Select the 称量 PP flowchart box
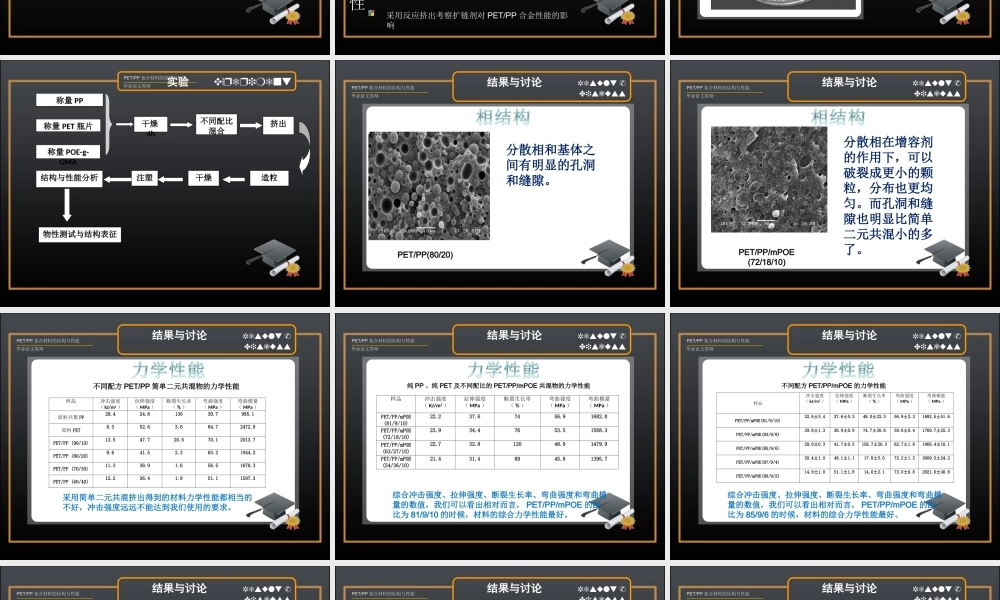 point(69,99)
